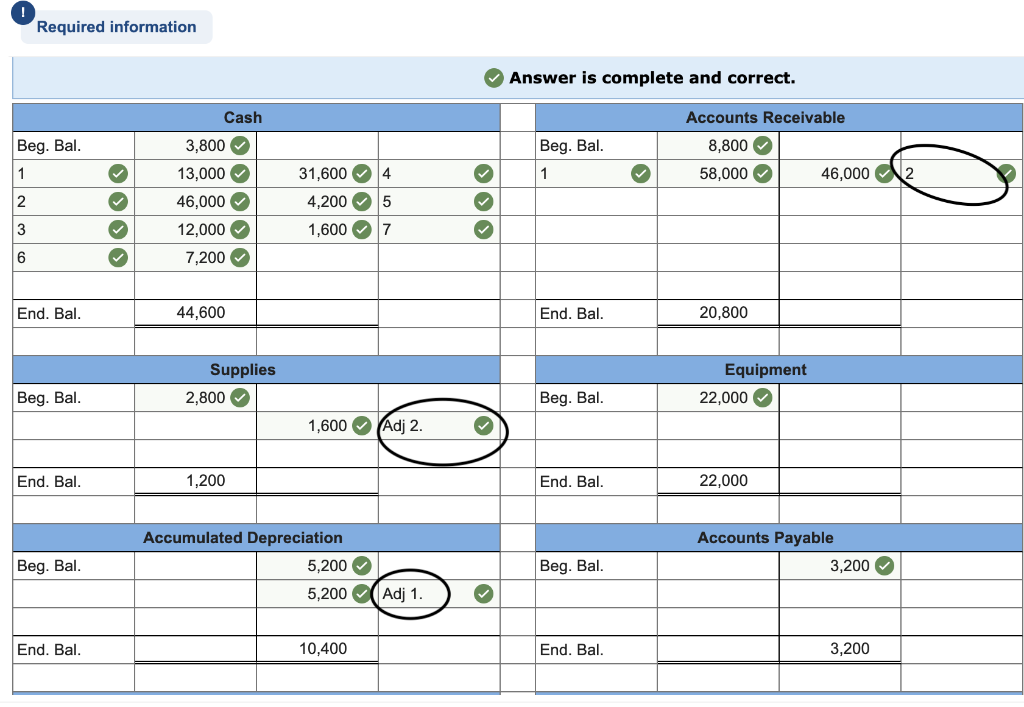Open the Cash debit transaction 3 dropdown
Viewport: 1024px width, 707px height.
pos(73,230)
